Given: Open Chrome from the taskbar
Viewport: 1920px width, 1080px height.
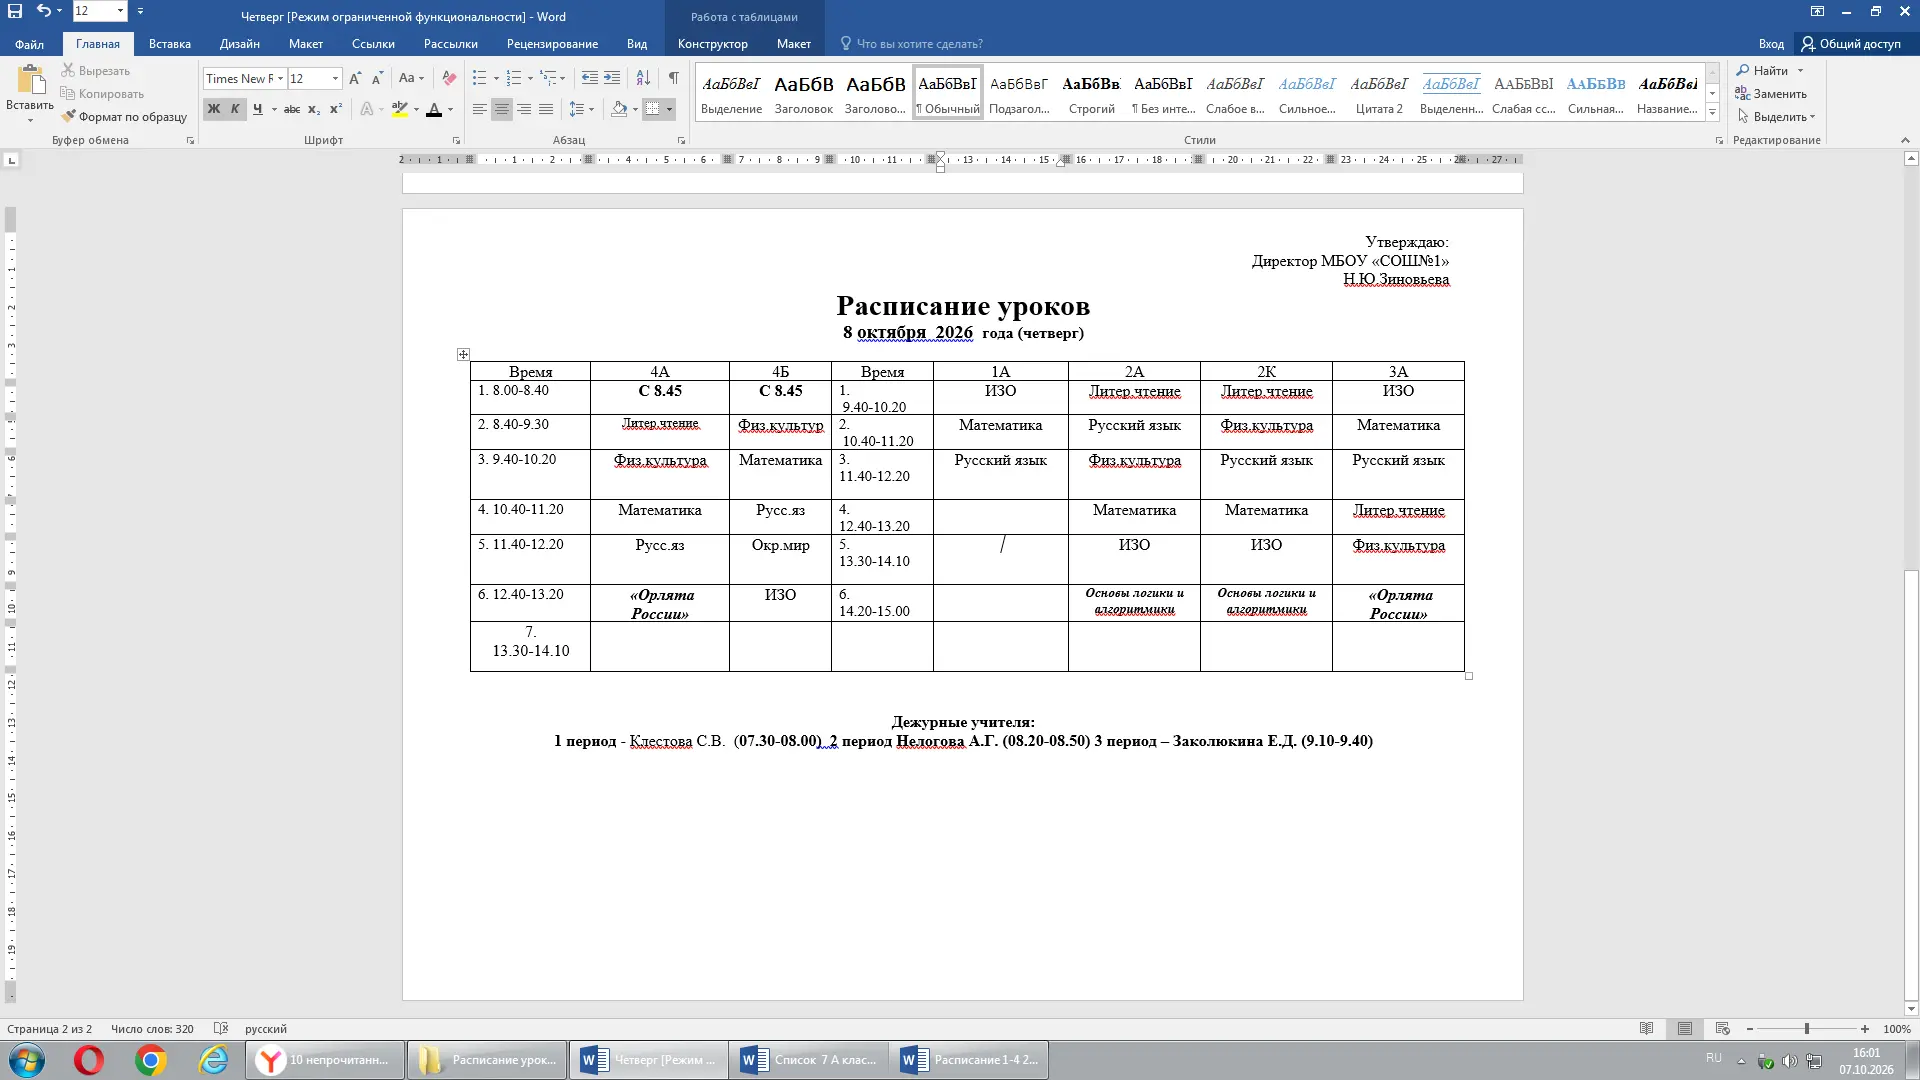Looking at the screenshot, I should click(x=151, y=1059).
